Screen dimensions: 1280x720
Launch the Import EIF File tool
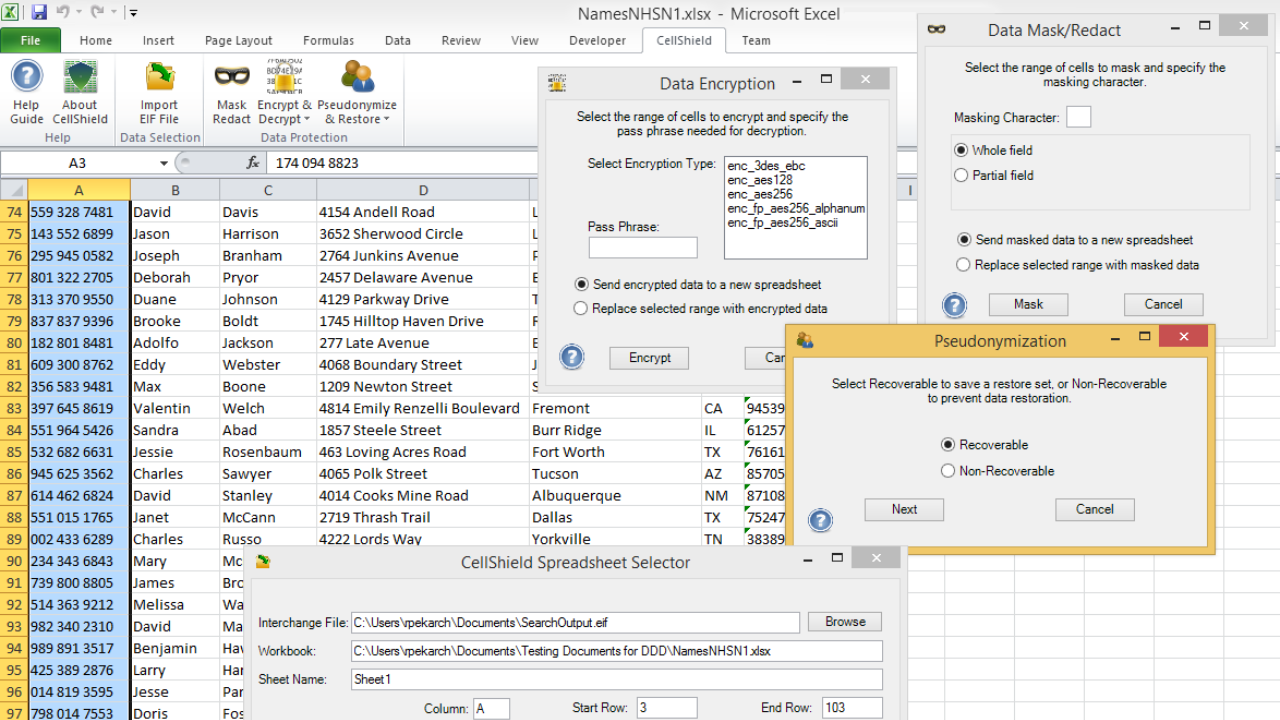click(159, 93)
